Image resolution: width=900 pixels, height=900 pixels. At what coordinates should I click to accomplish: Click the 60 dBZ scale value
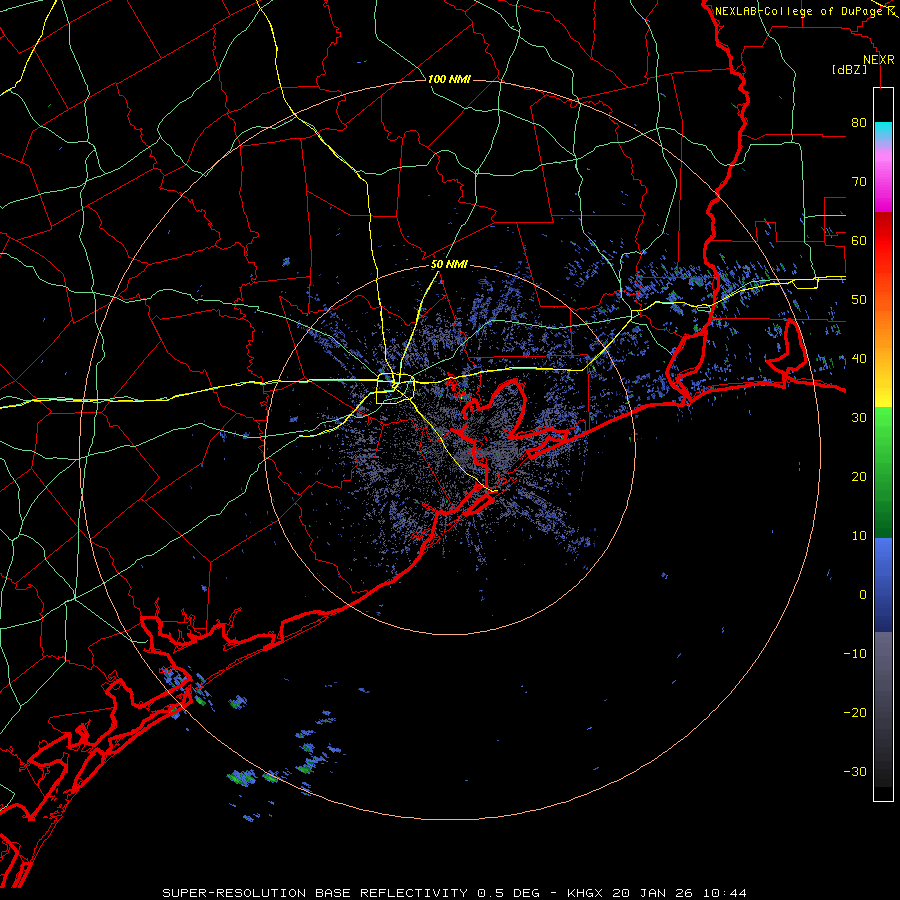[x=859, y=240]
